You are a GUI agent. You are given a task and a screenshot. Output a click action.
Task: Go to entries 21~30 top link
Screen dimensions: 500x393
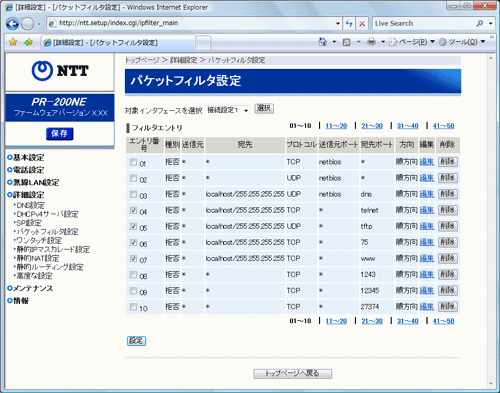[x=372, y=126]
